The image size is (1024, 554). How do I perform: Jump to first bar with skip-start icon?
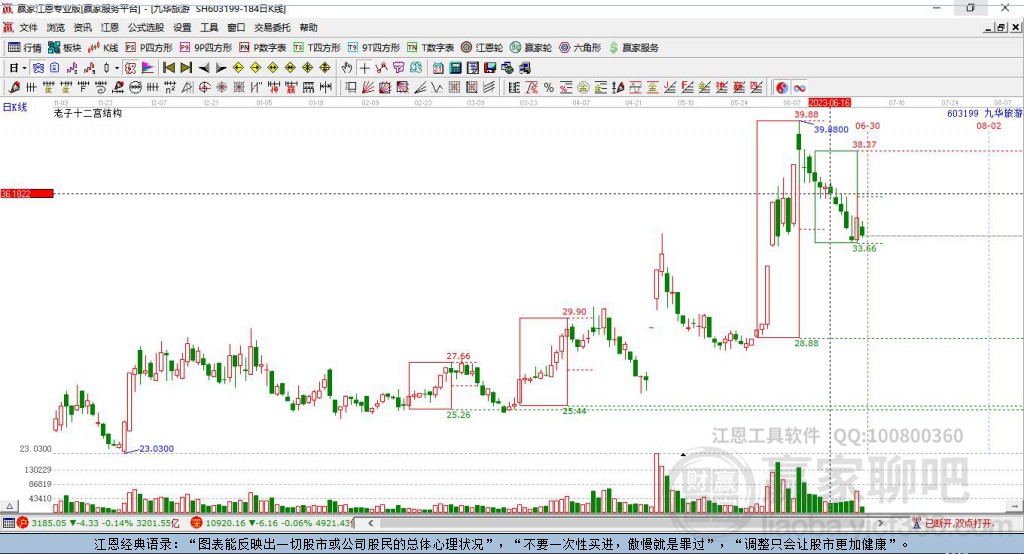pos(169,68)
